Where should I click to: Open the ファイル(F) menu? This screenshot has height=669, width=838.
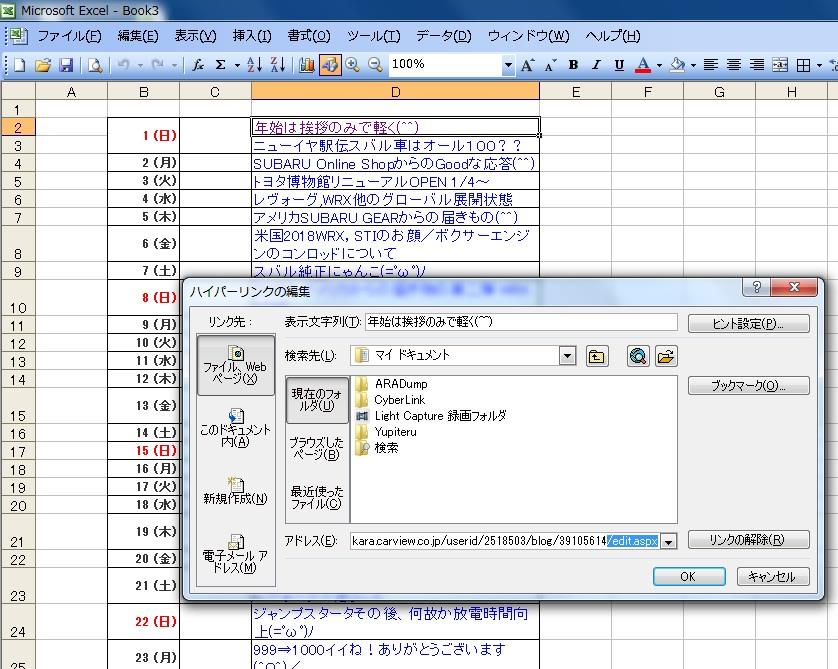click(69, 36)
